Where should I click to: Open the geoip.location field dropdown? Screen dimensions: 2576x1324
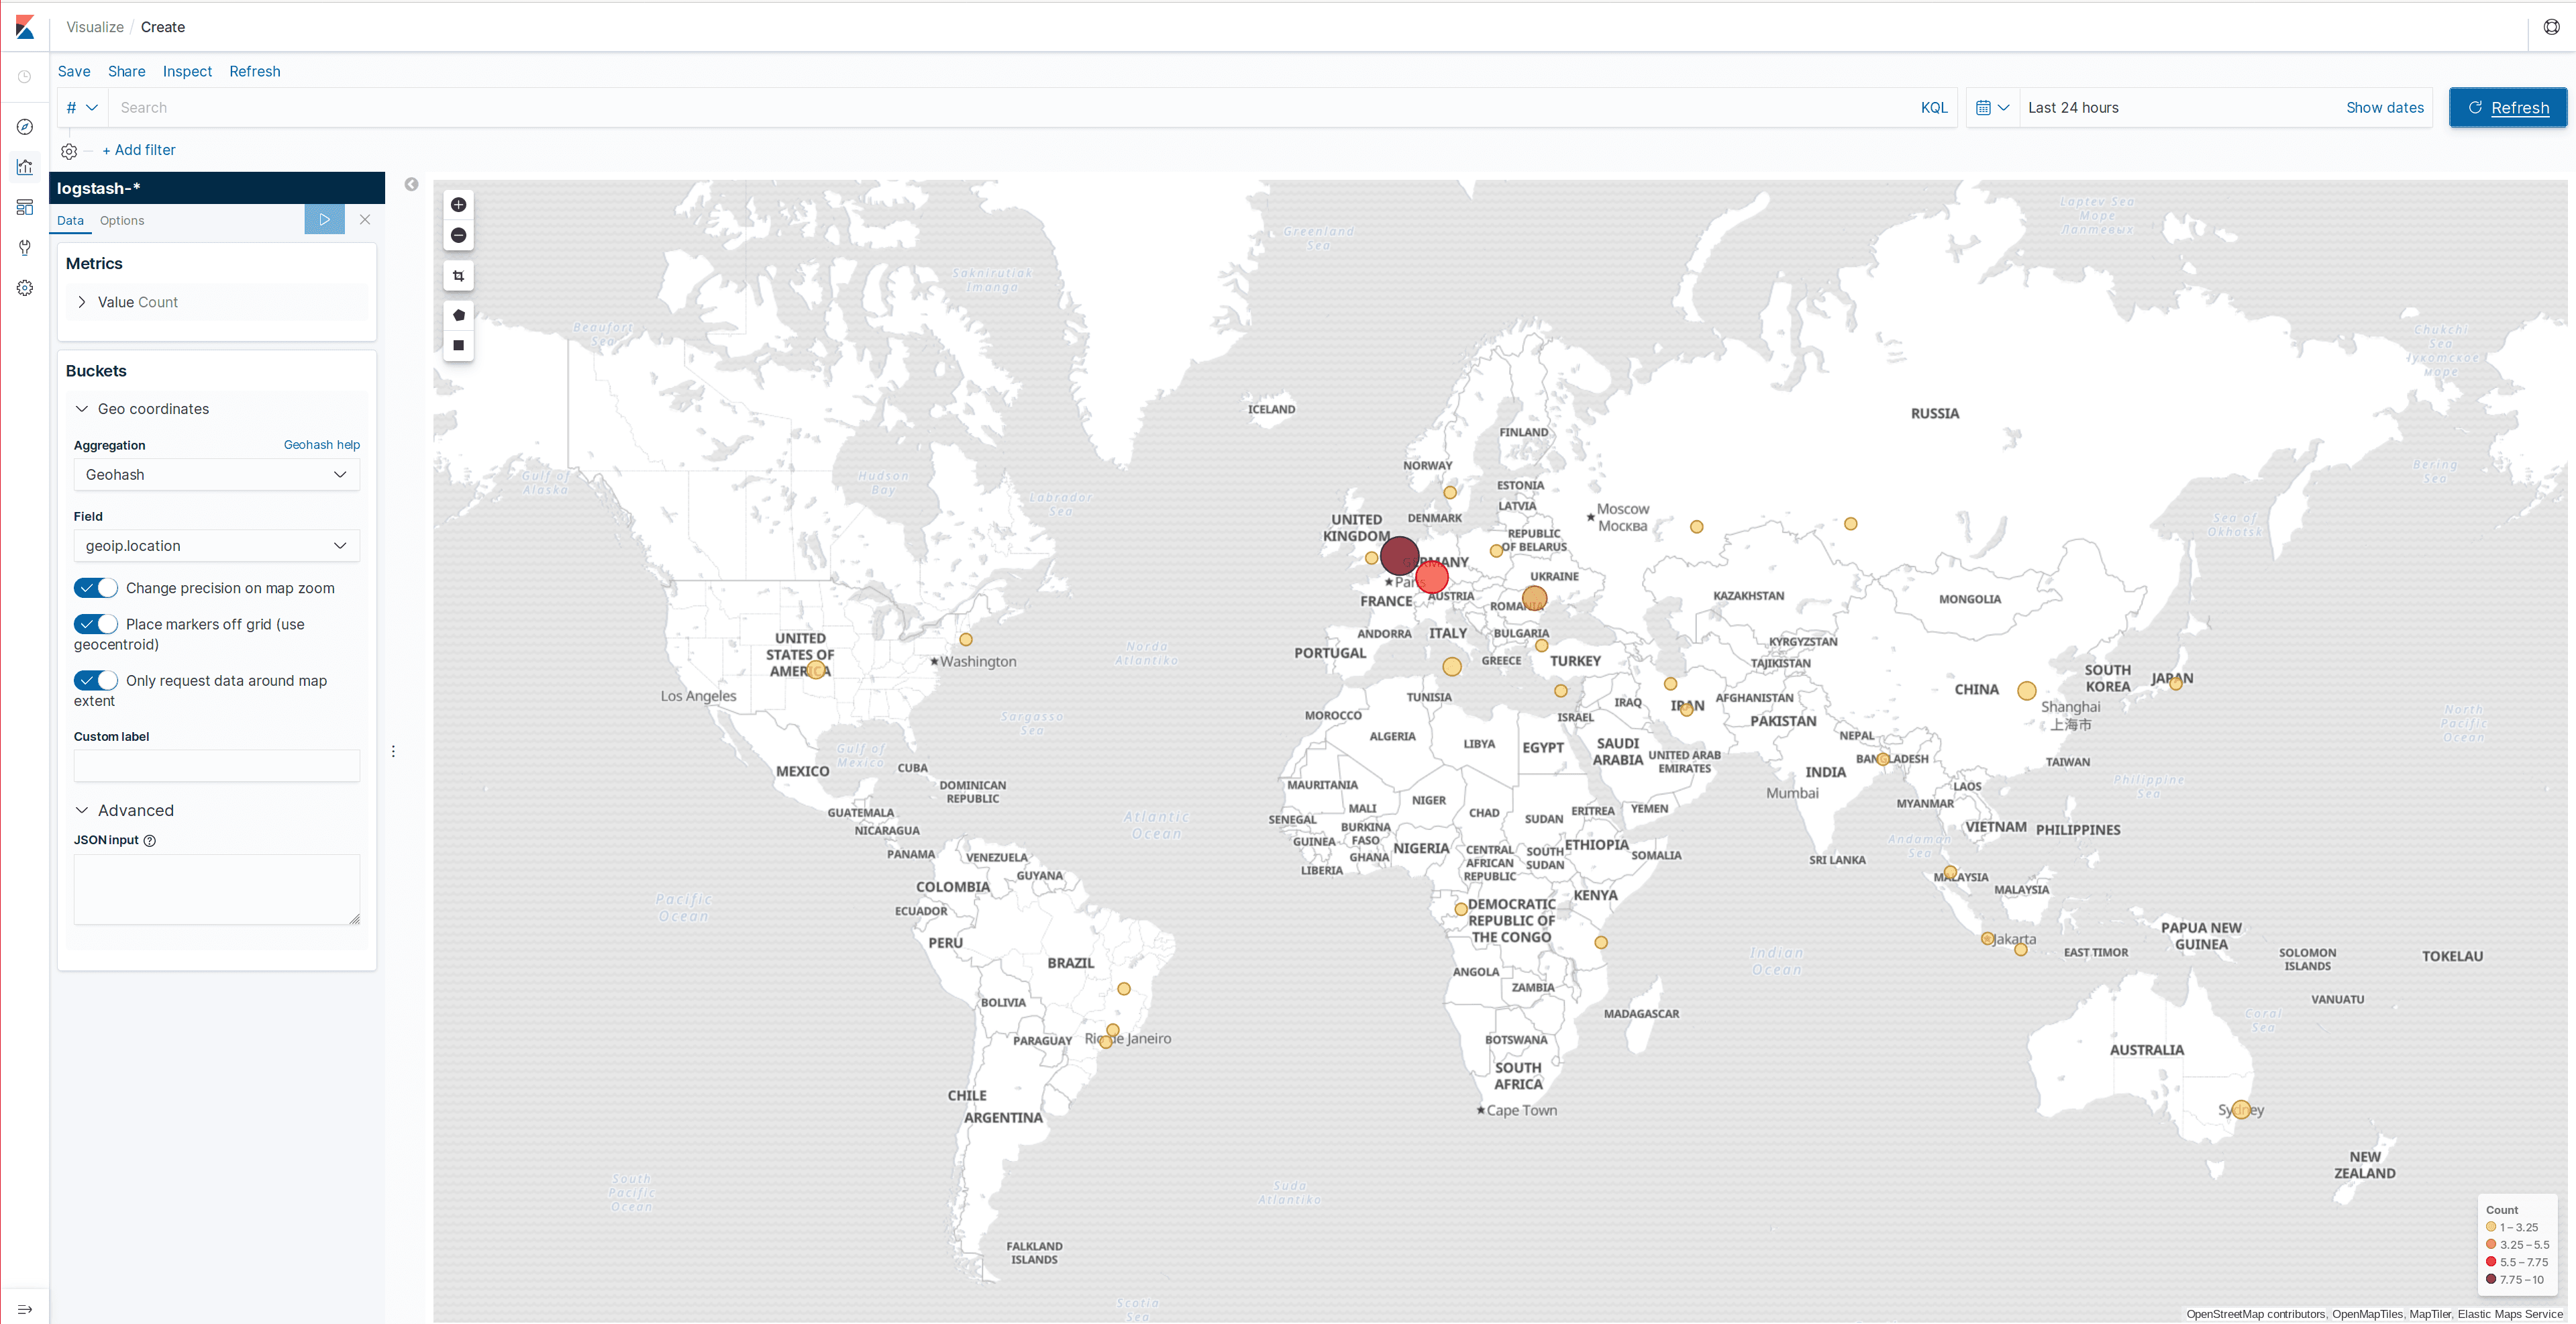coord(216,546)
